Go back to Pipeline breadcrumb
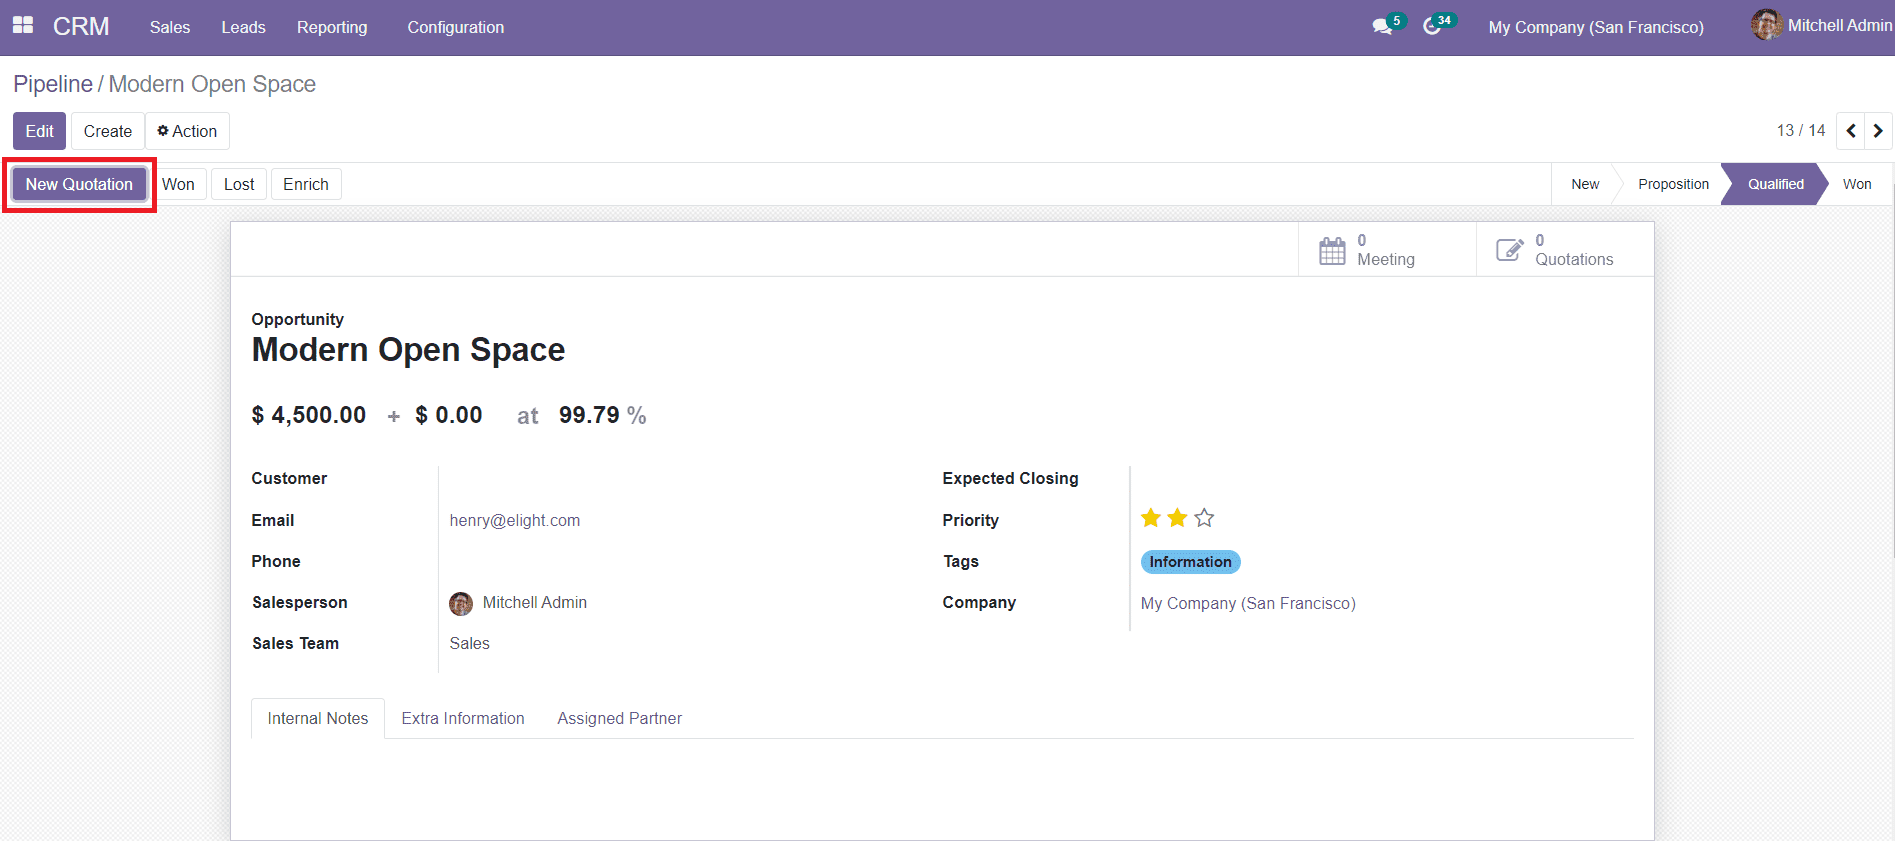This screenshot has width=1895, height=841. pyautogui.click(x=53, y=84)
